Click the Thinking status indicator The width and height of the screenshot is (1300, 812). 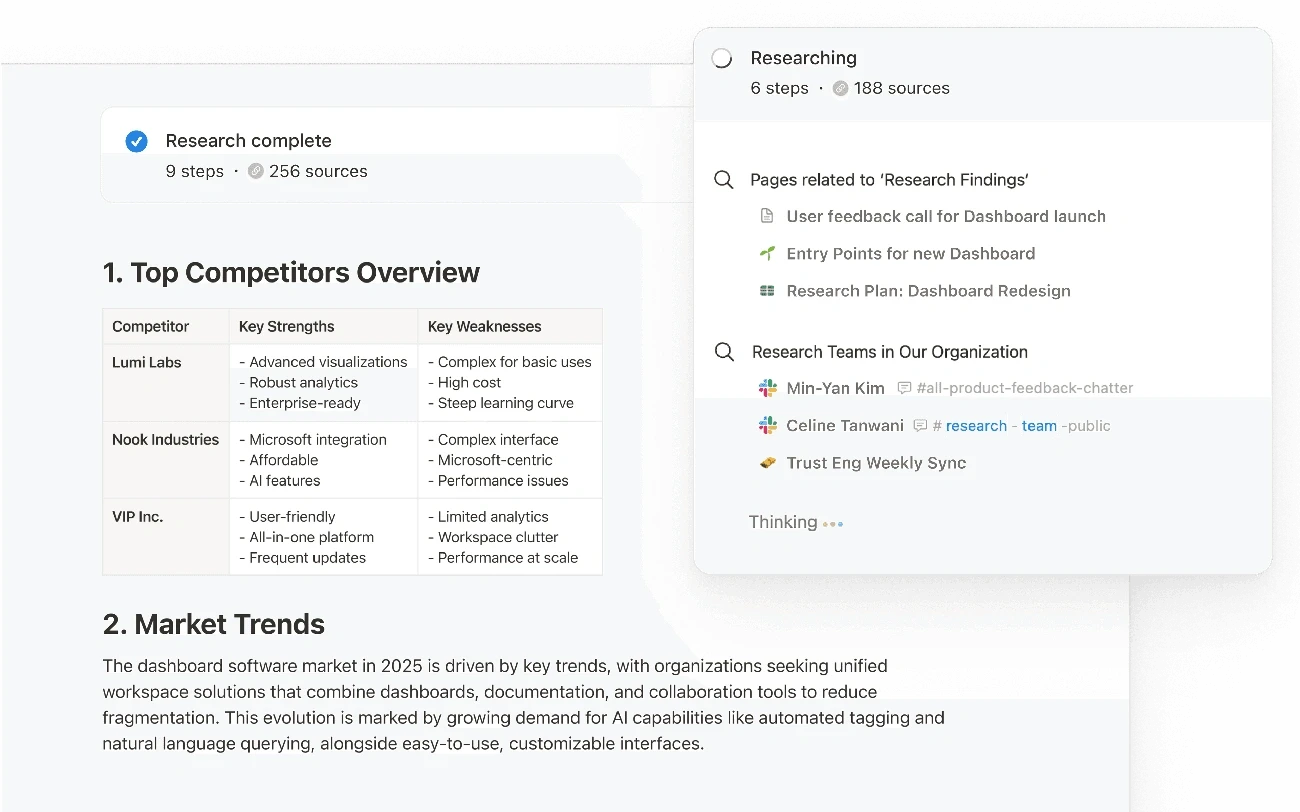796,522
